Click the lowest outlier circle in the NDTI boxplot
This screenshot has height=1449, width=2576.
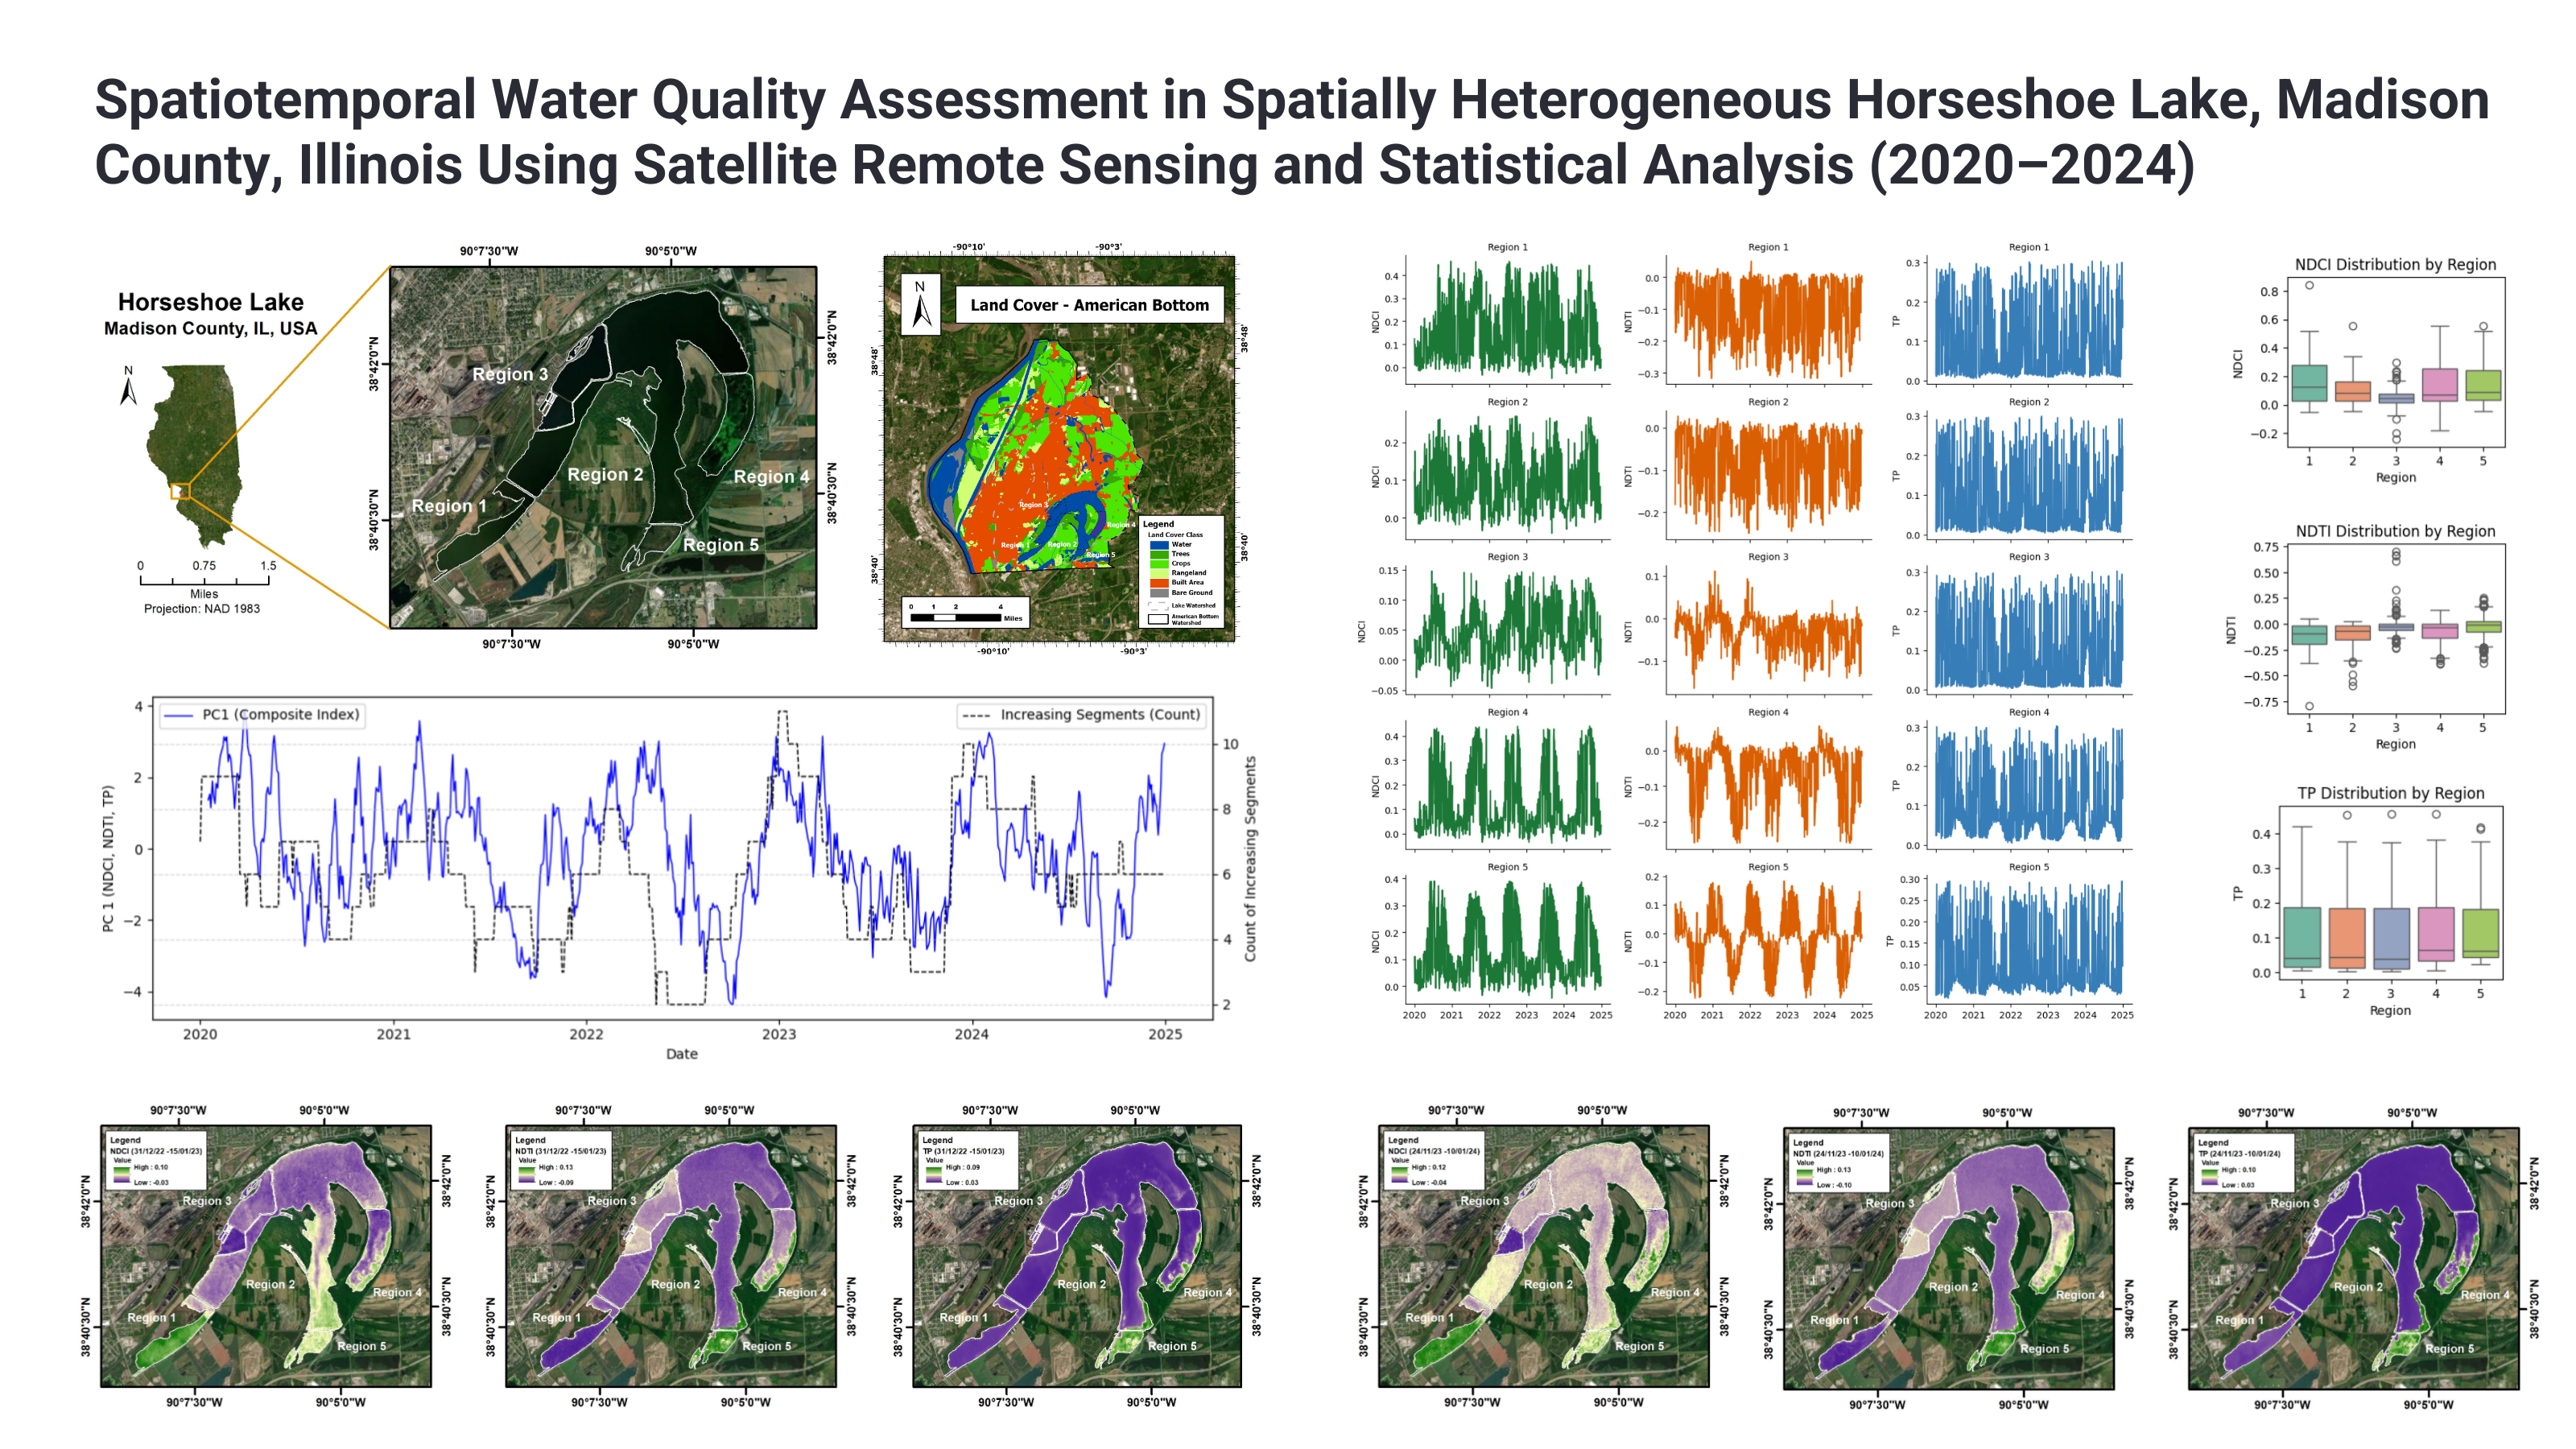[x=2309, y=706]
